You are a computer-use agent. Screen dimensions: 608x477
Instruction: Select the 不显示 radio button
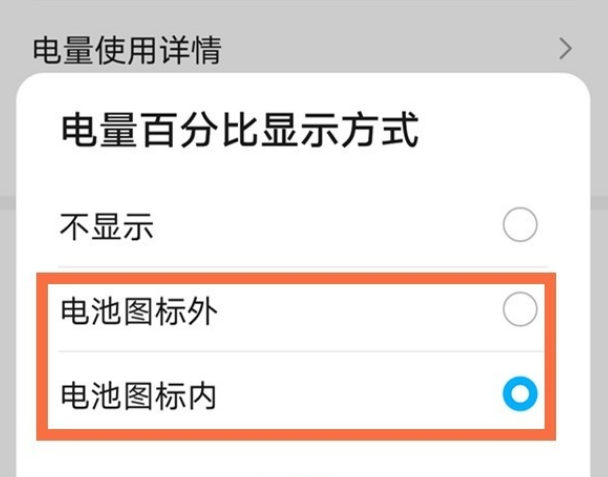click(x=520, y=226)
